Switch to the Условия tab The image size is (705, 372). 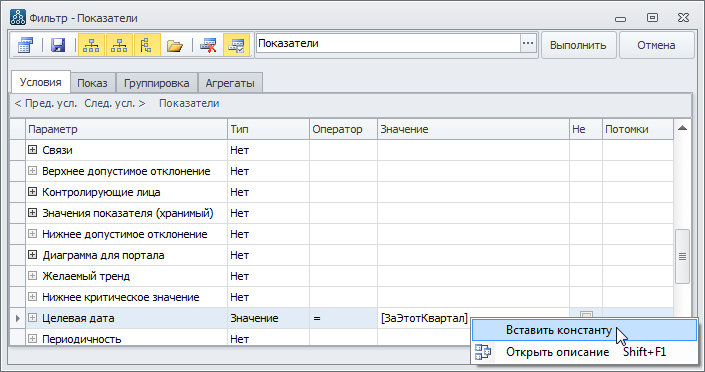point(40,82)
